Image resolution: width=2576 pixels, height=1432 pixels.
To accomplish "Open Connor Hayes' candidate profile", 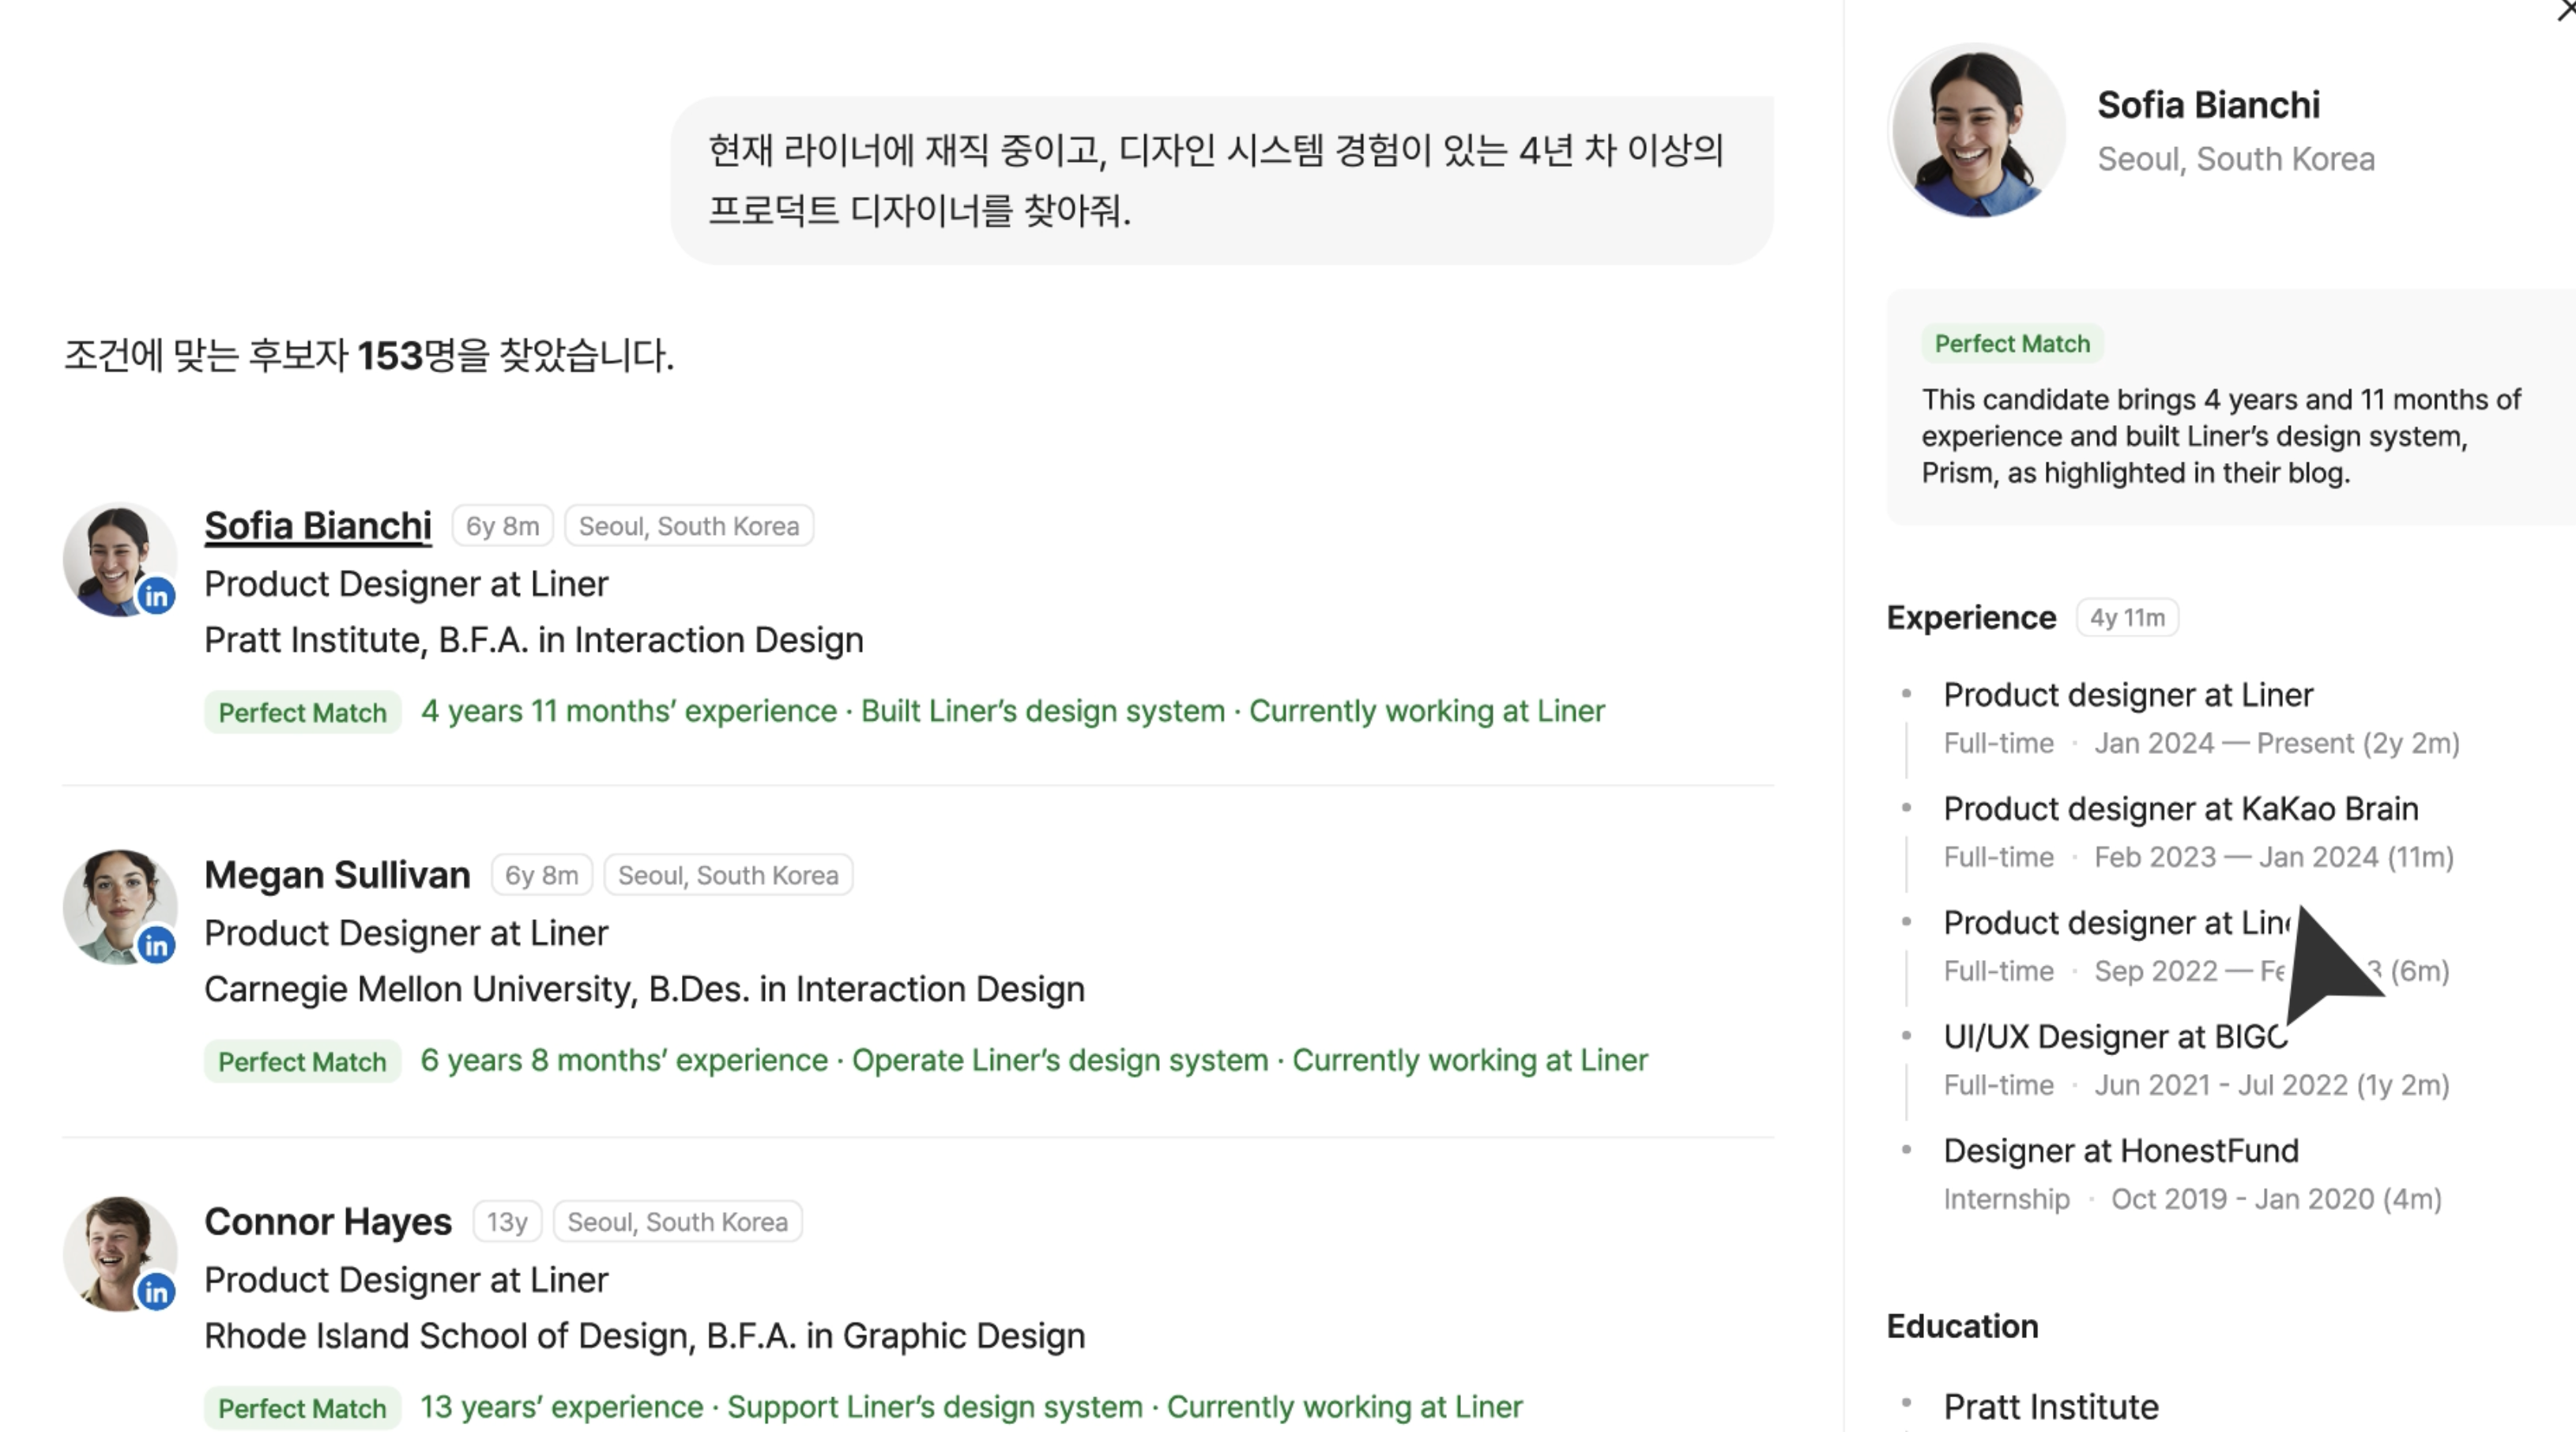I will pyautogui.click(x=327, y=1222).
